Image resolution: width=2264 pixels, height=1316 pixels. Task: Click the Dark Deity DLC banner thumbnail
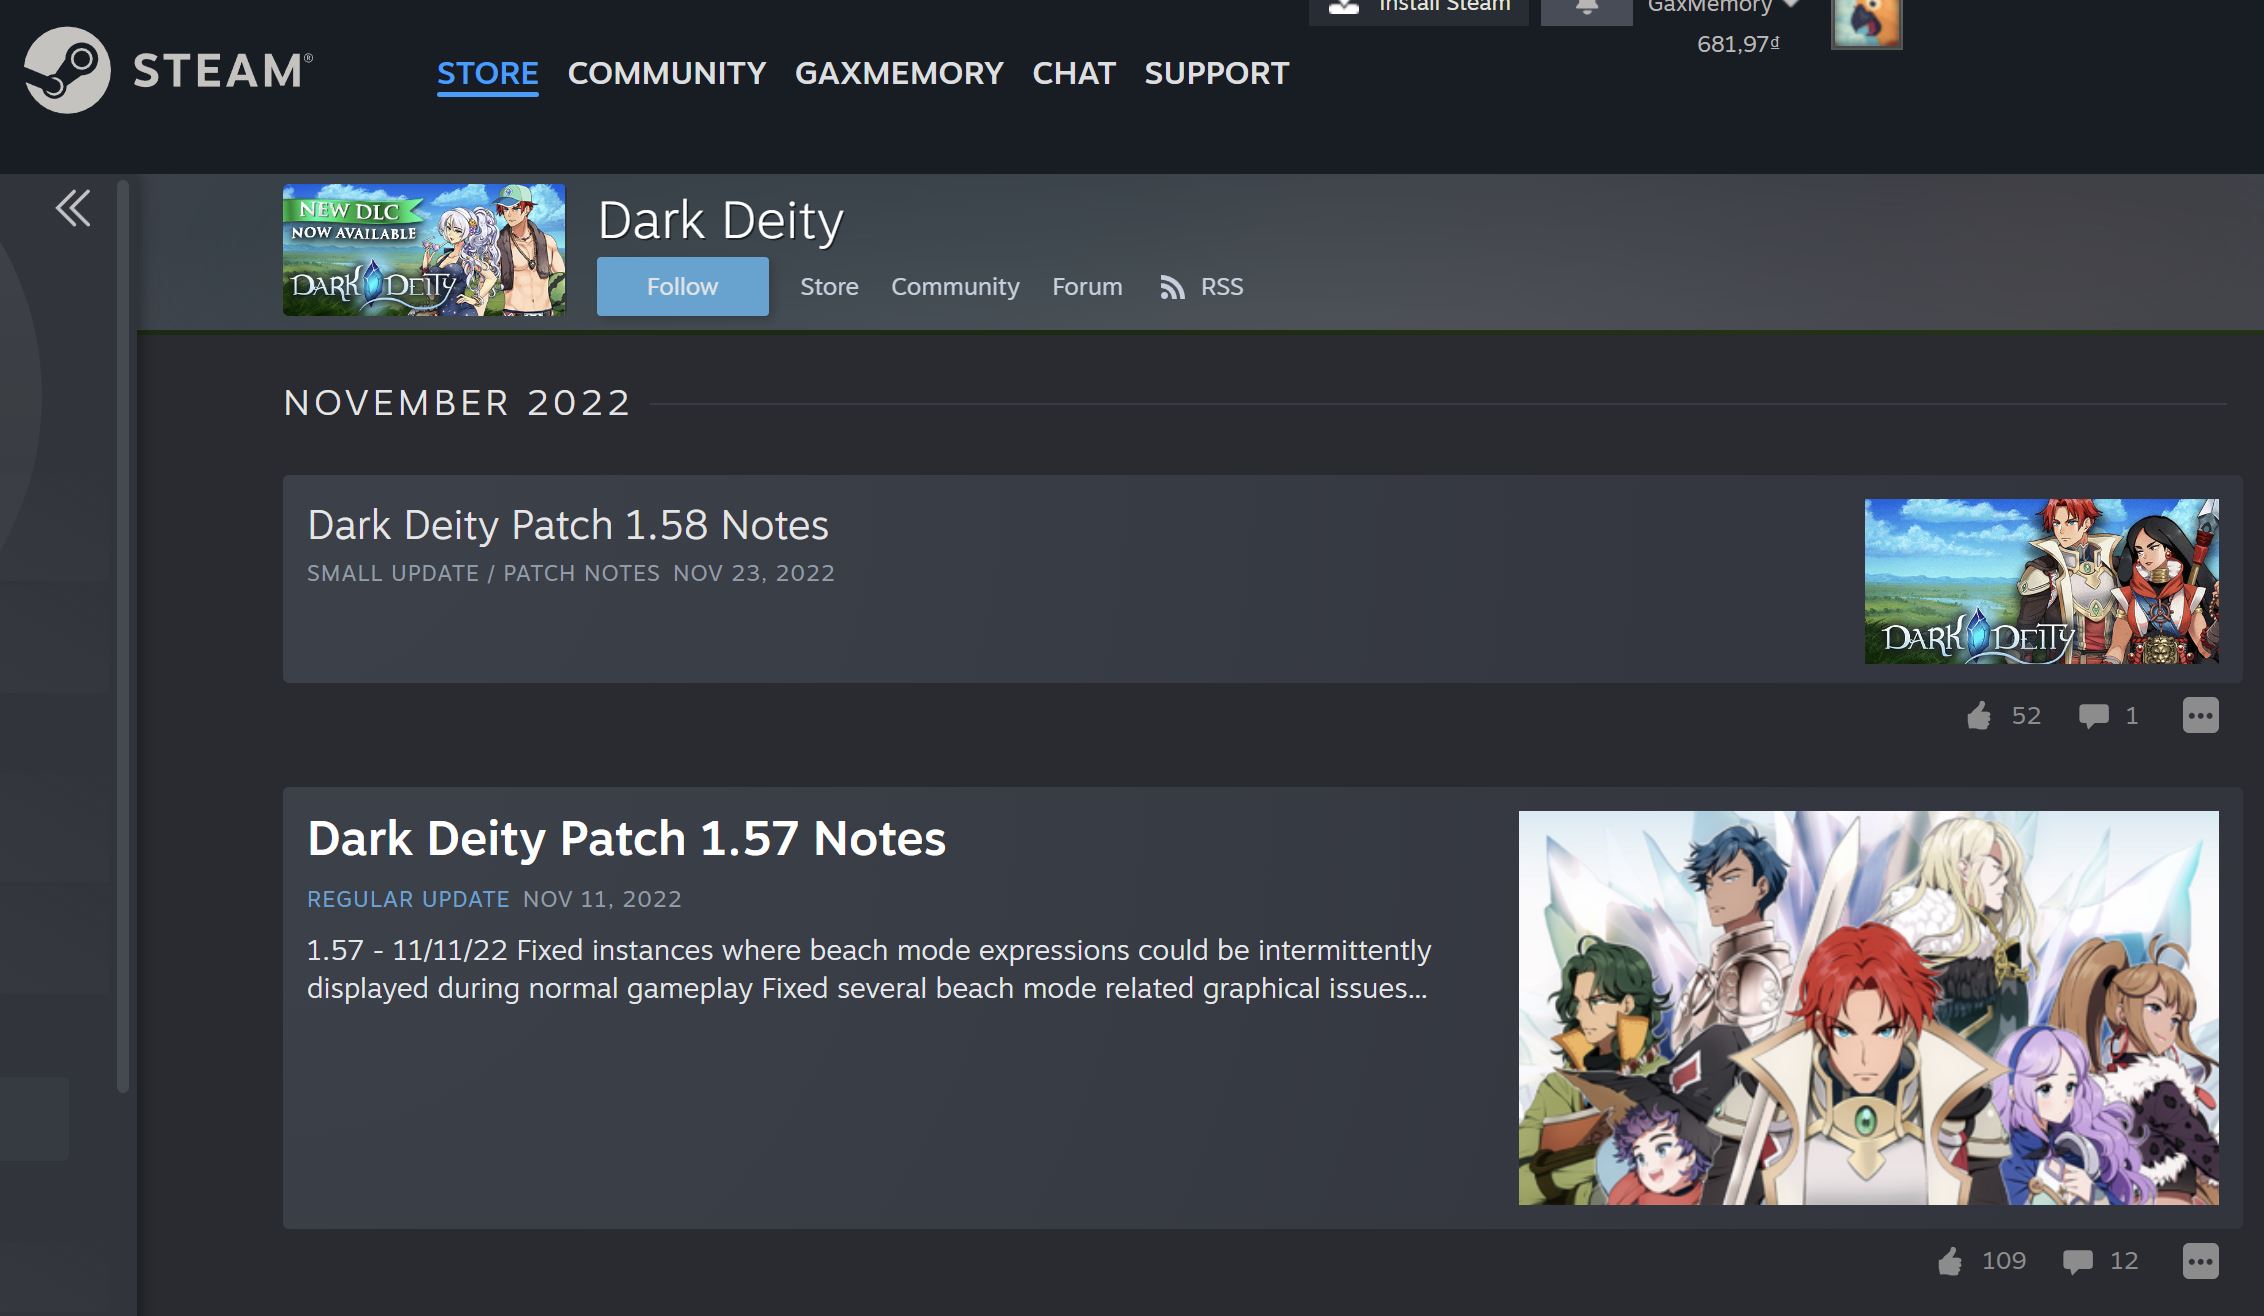[423, 248]
